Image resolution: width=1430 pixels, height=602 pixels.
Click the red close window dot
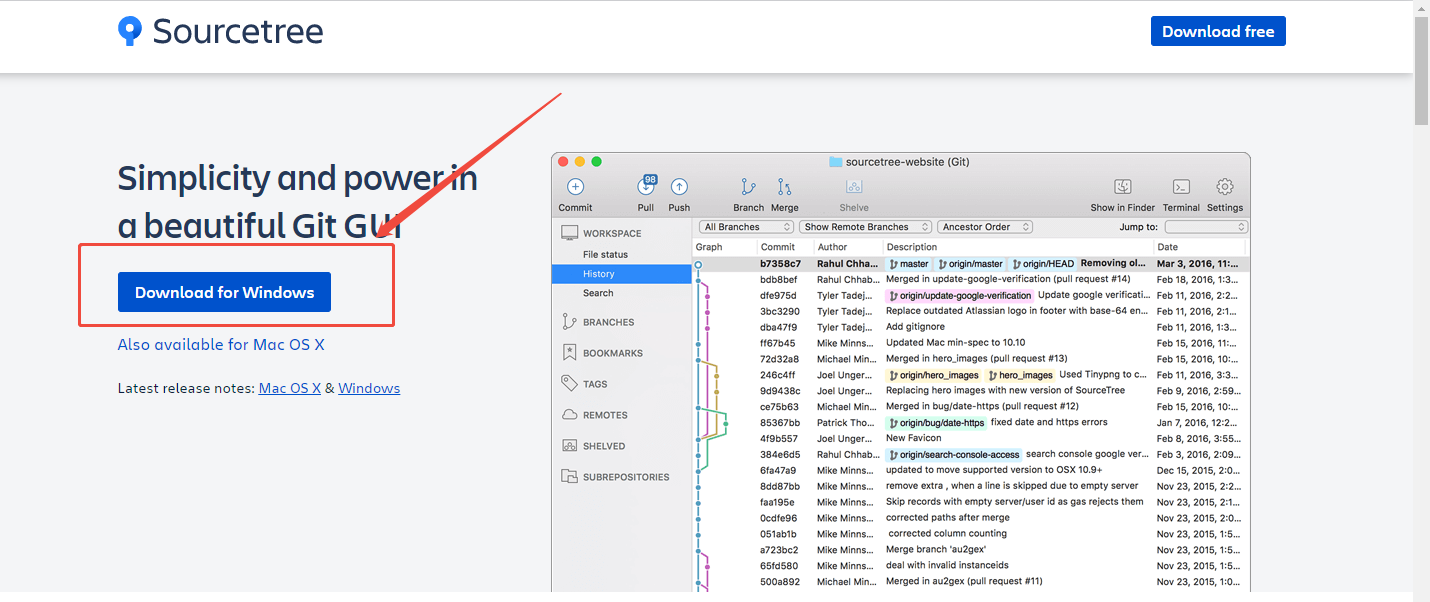click(563, 161)
